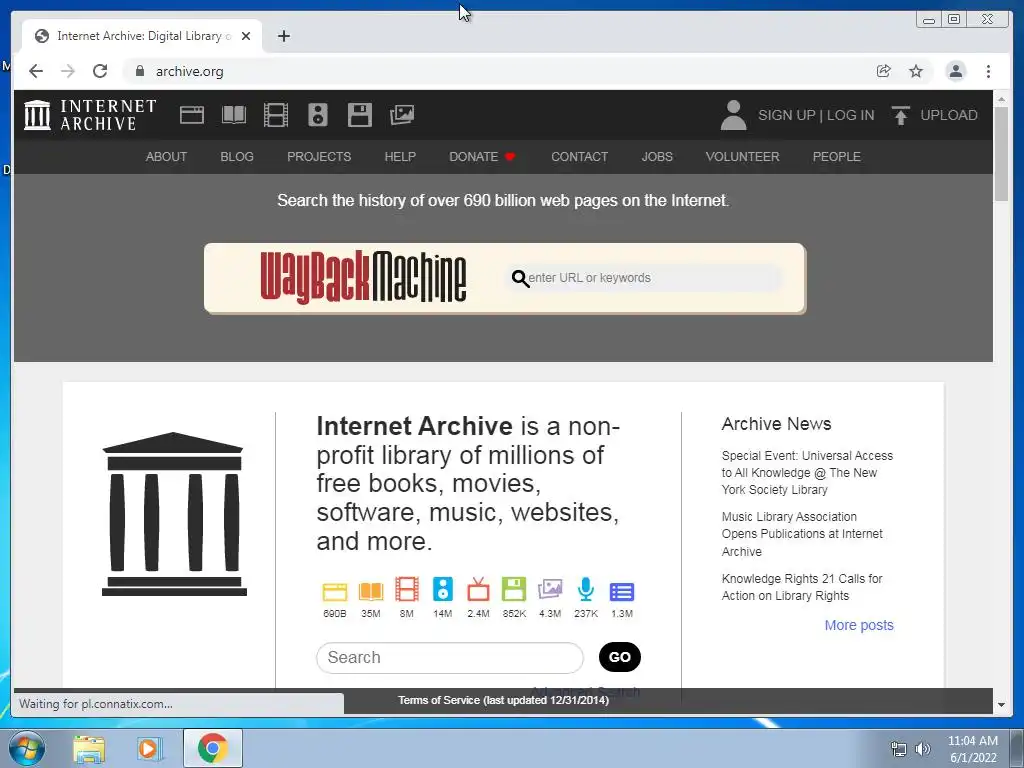1024x768 pixels.
Task: Open the More posts link
Action: pos(859,625)
